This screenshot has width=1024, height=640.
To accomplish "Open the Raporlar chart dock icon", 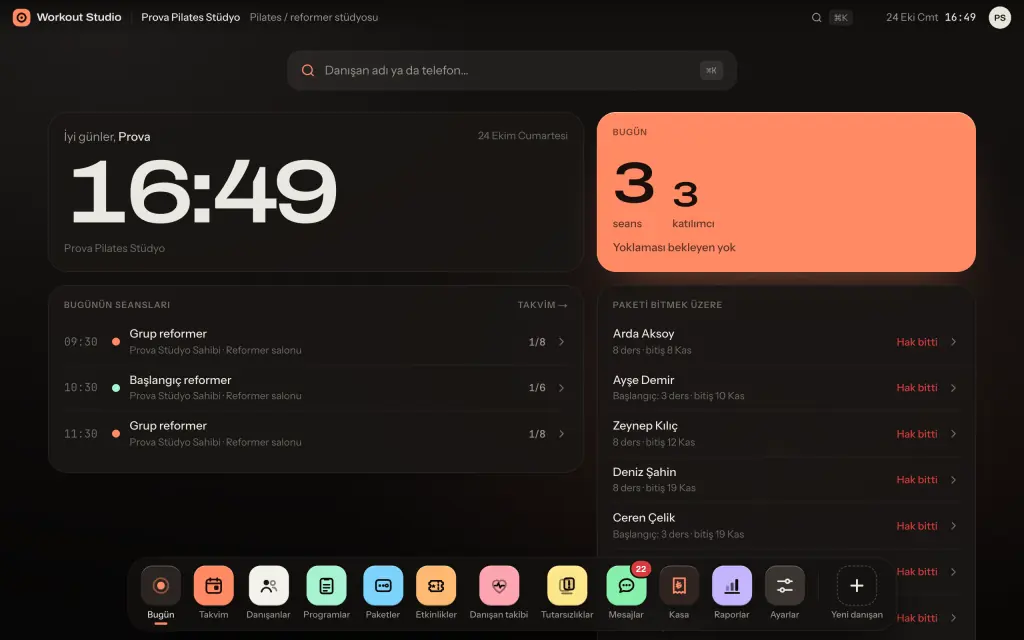I will 731,586.
